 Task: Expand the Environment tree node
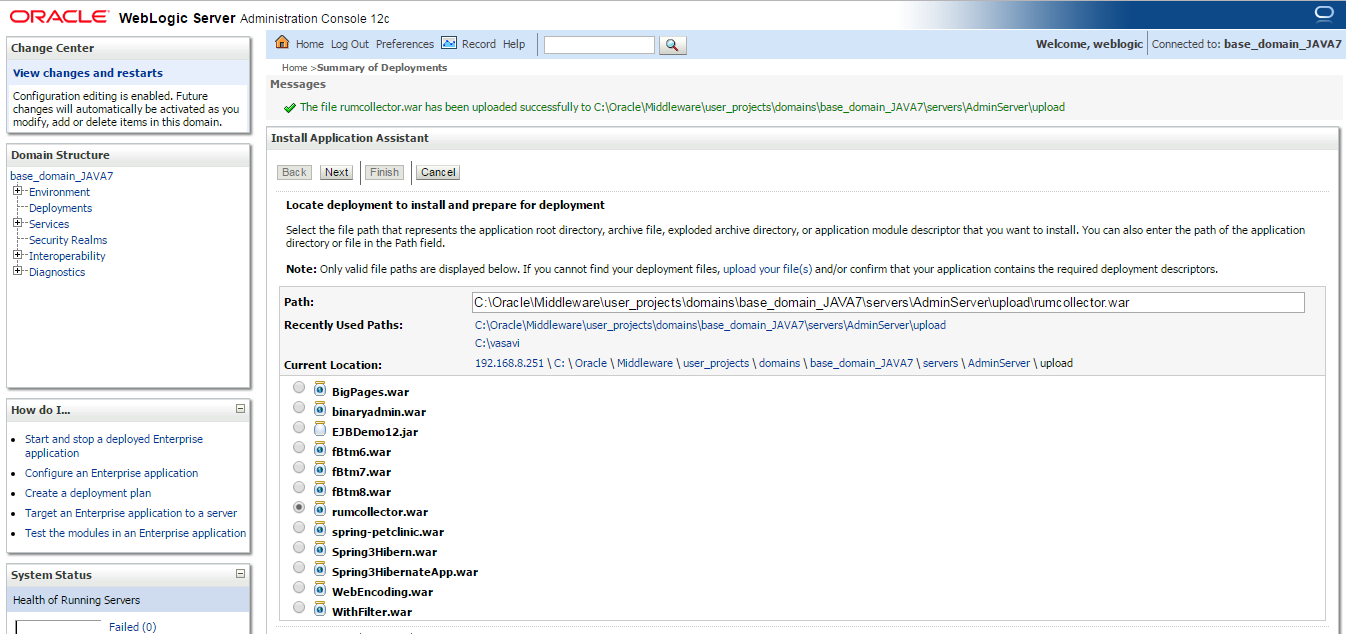(x=18, y=191)
